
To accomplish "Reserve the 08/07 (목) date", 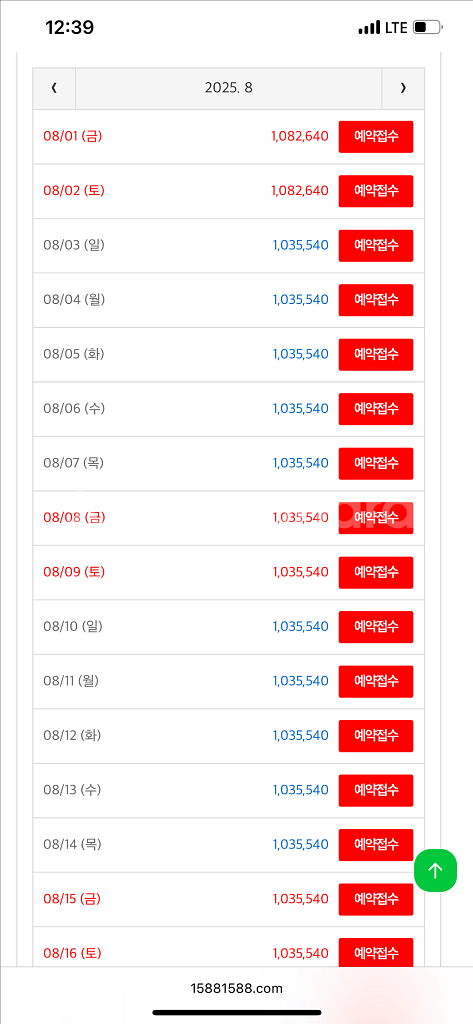I will (376, 464).
